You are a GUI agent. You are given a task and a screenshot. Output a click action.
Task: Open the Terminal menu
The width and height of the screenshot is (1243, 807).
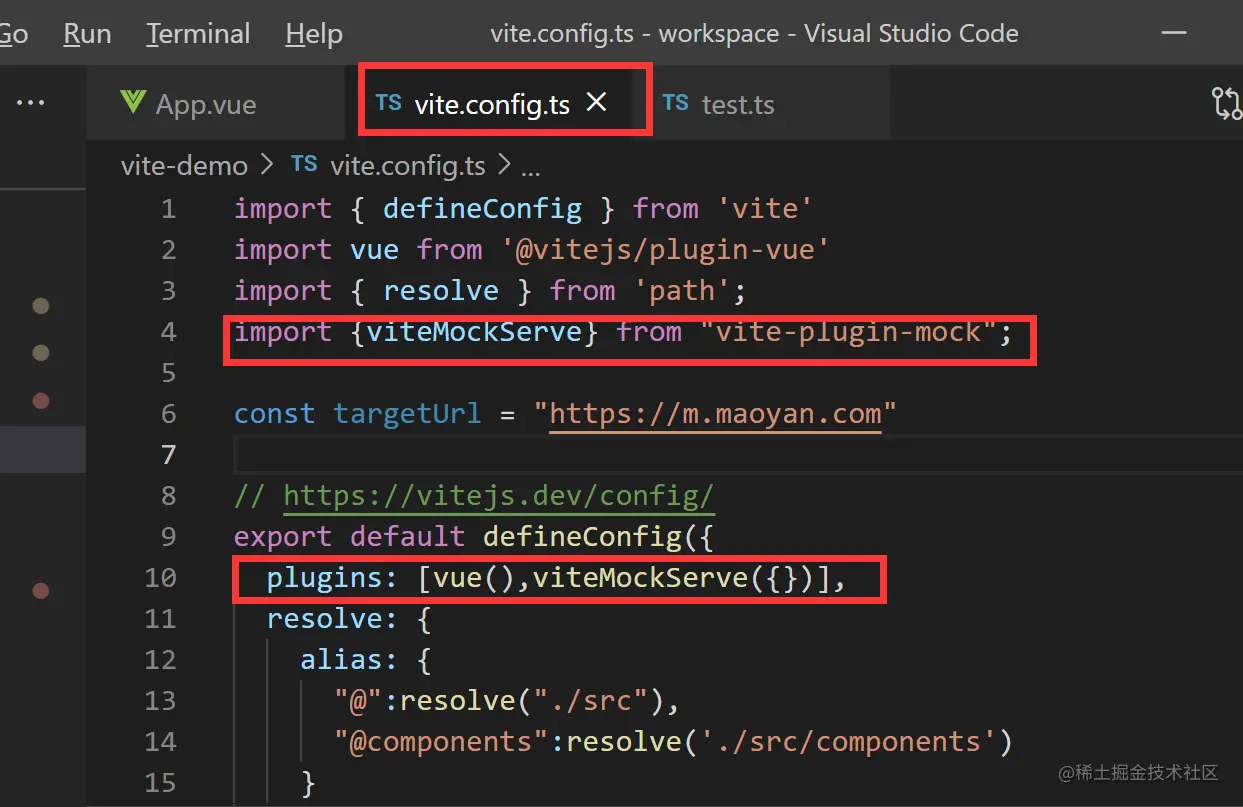[198, 33]
